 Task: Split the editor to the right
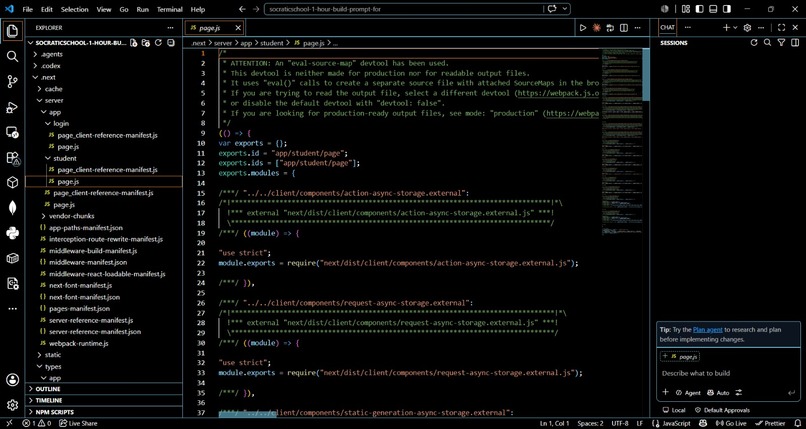pyautogui.click(x=624, y=28)
